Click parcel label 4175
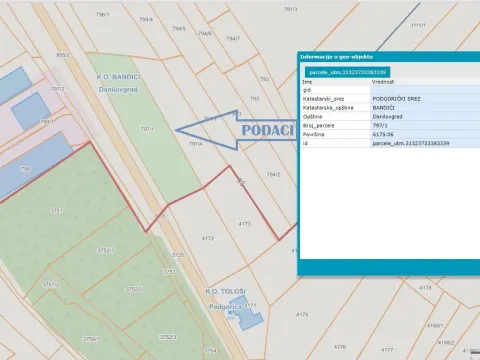 (302, 315)
